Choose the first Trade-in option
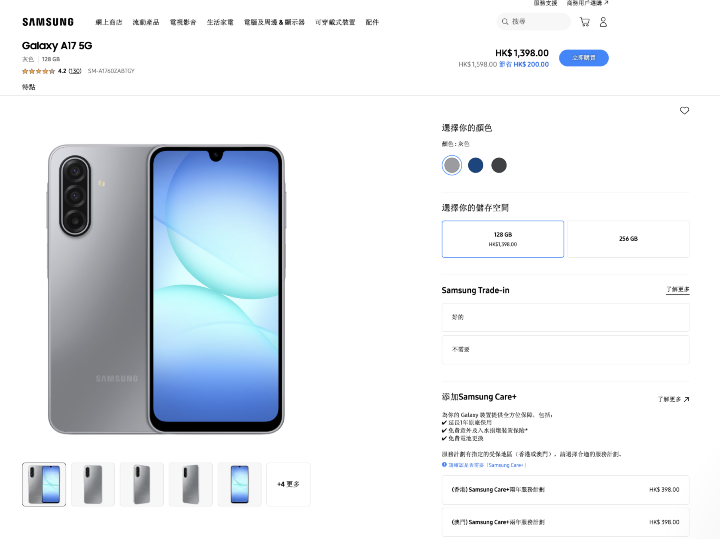 (x=566, y=317)
